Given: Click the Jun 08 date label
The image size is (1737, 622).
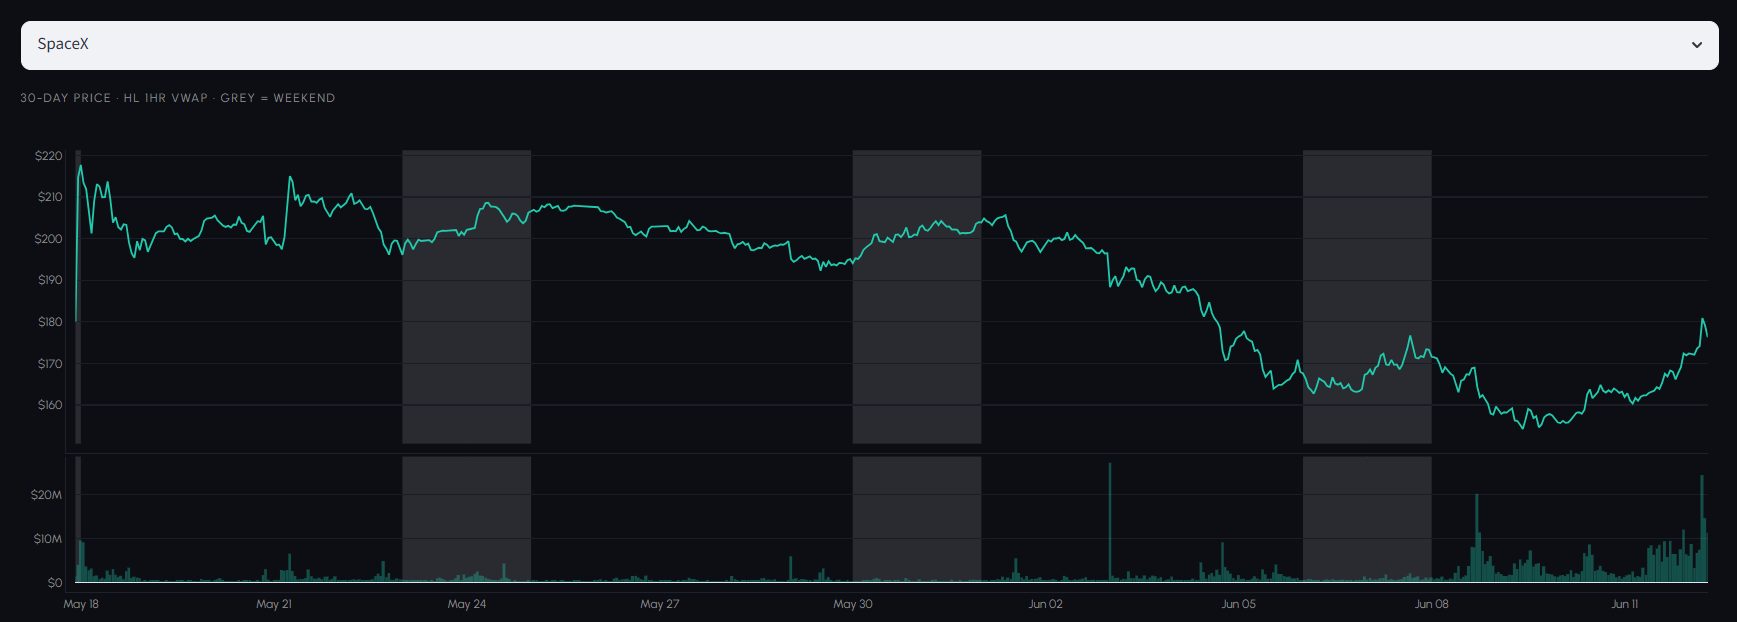Looking at the screenshot, I should click(x=1432, y=604).
